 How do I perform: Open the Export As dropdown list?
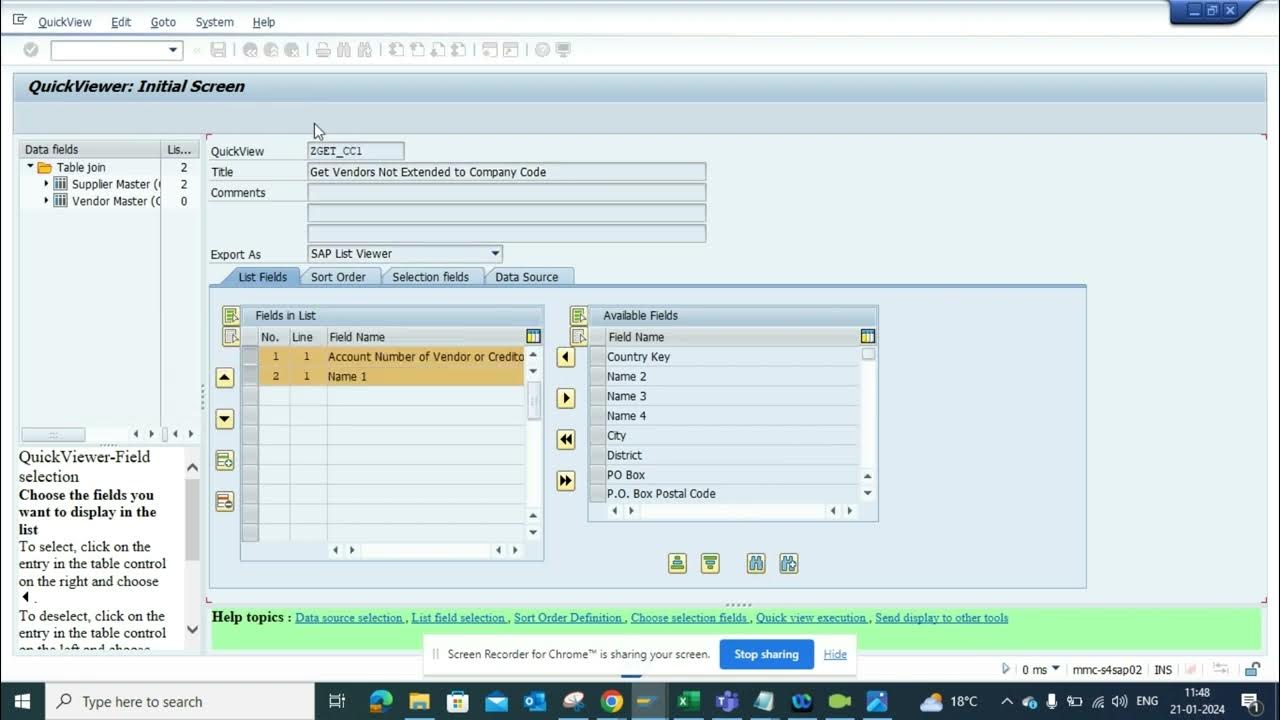tap(495, 254)
